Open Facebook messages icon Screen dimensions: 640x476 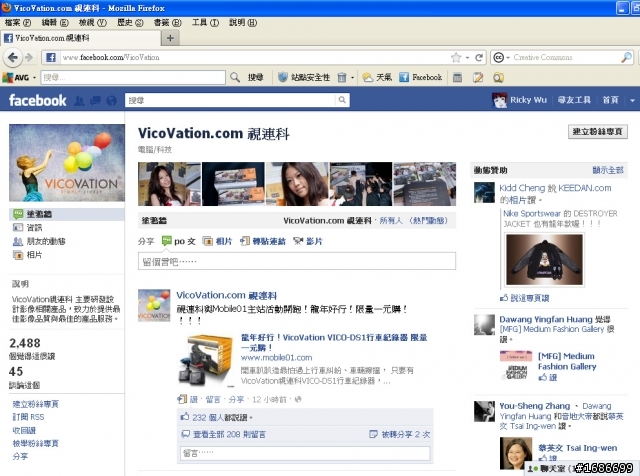coord(96,100)
